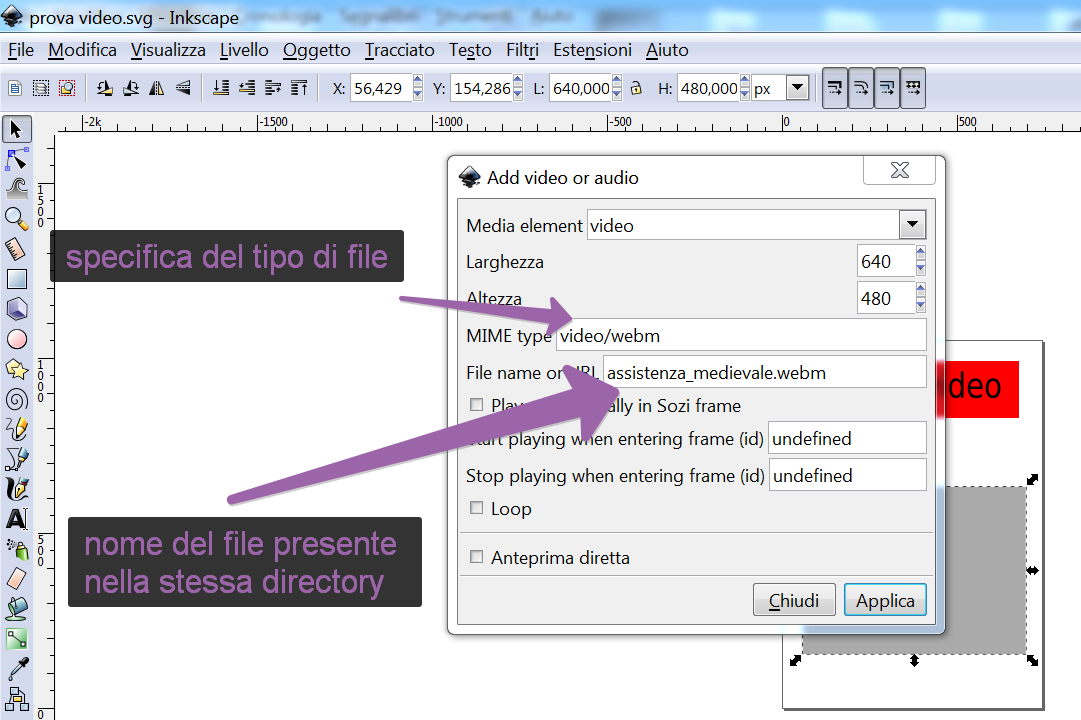Open the Estensioni menu
The image size is (1081, 720).
coord(592,50)
